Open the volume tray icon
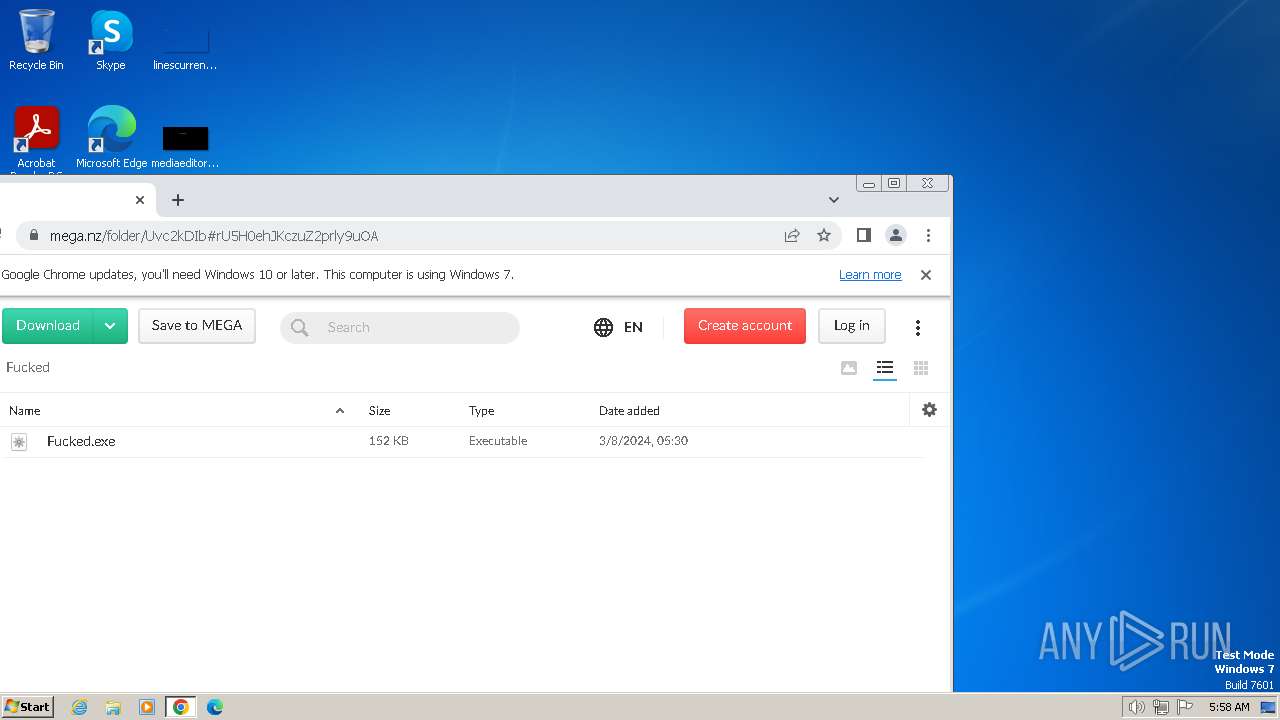The width and height of the screenshot is (1280, 720). (1136, 707)
